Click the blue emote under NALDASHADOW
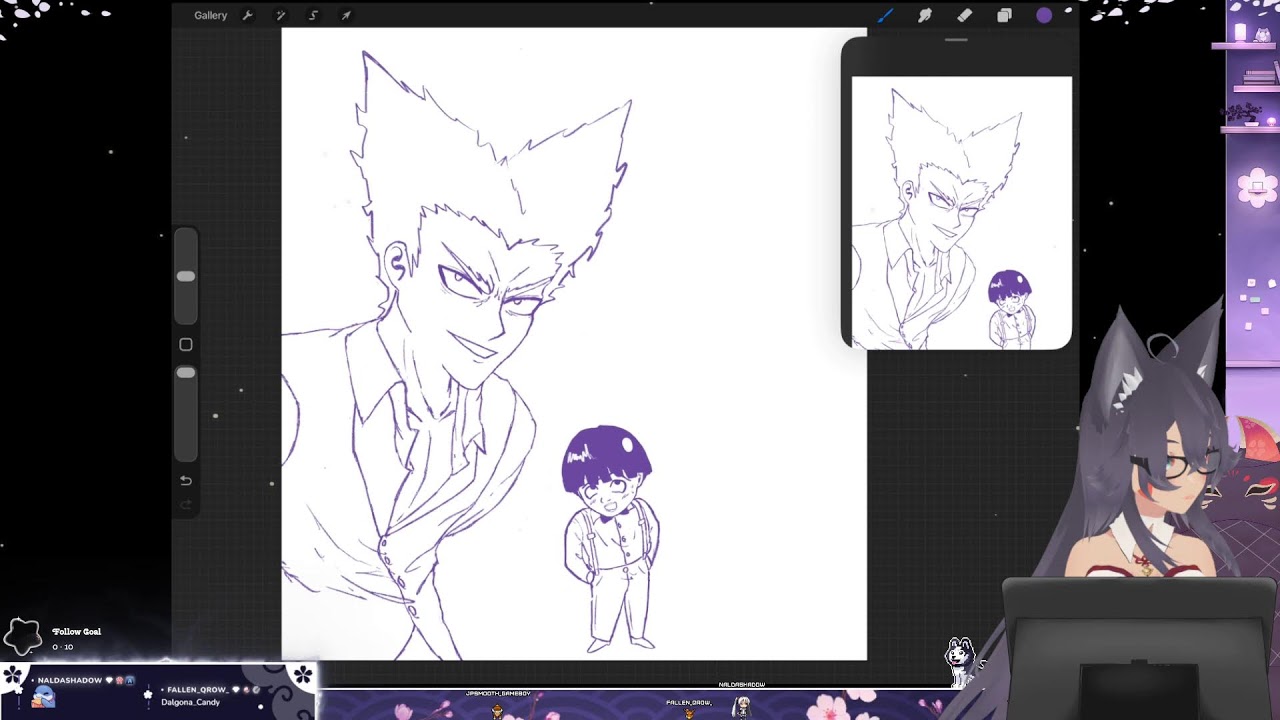The height and width of the screenshot is (720, 1280). [43, 697]
